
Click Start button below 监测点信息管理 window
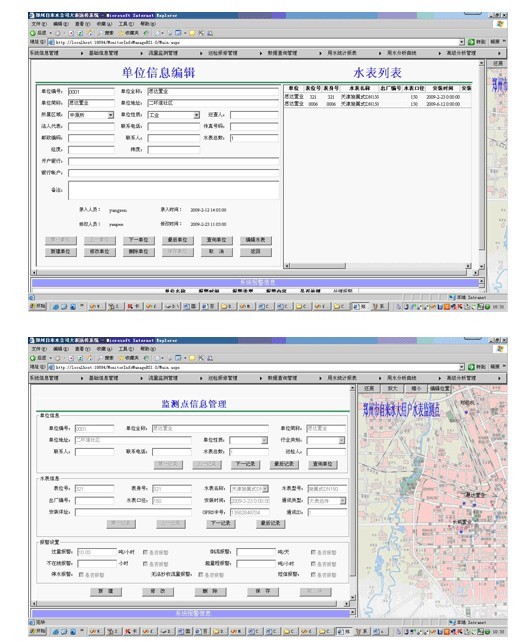(38, 631)
